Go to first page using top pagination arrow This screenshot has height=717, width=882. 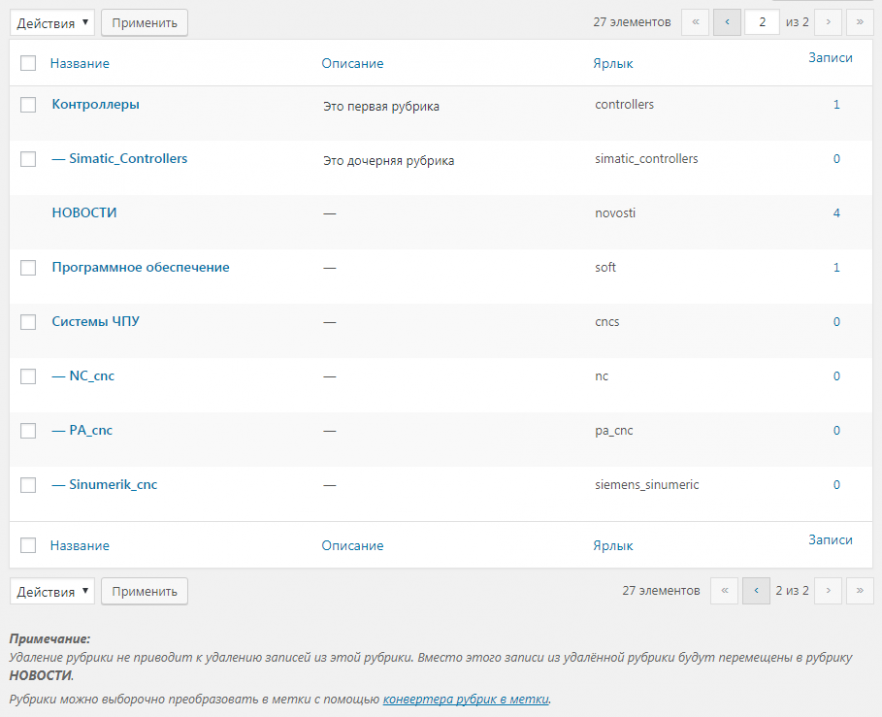click(x=695, y=22)
